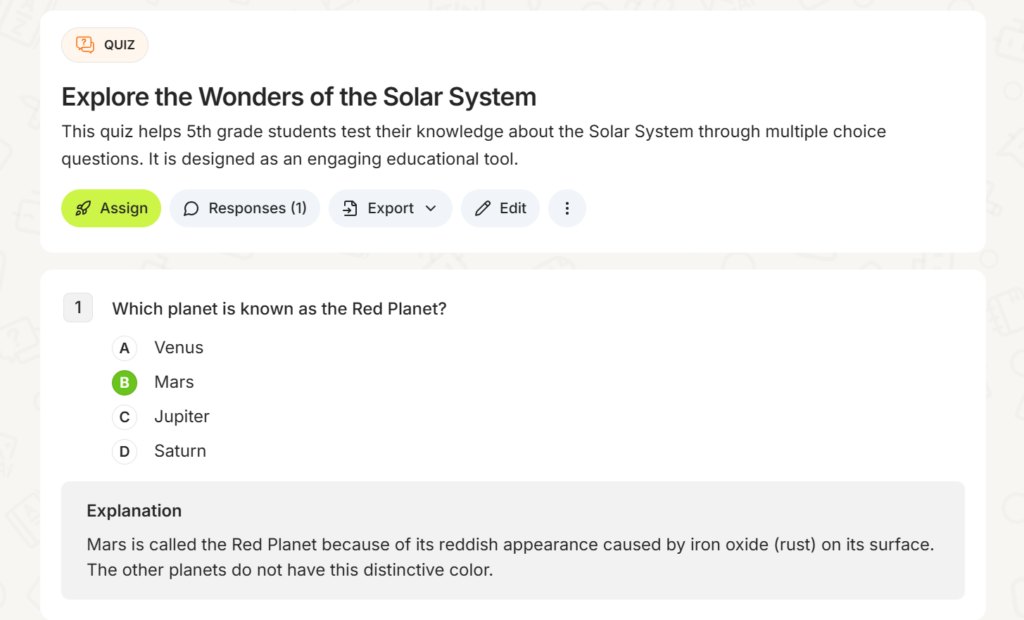Image resolution: width=1024 pixels, height=620 pixels.
Task: Click question number 1 box
Action: pyautogui.click(x=78, y=308)
